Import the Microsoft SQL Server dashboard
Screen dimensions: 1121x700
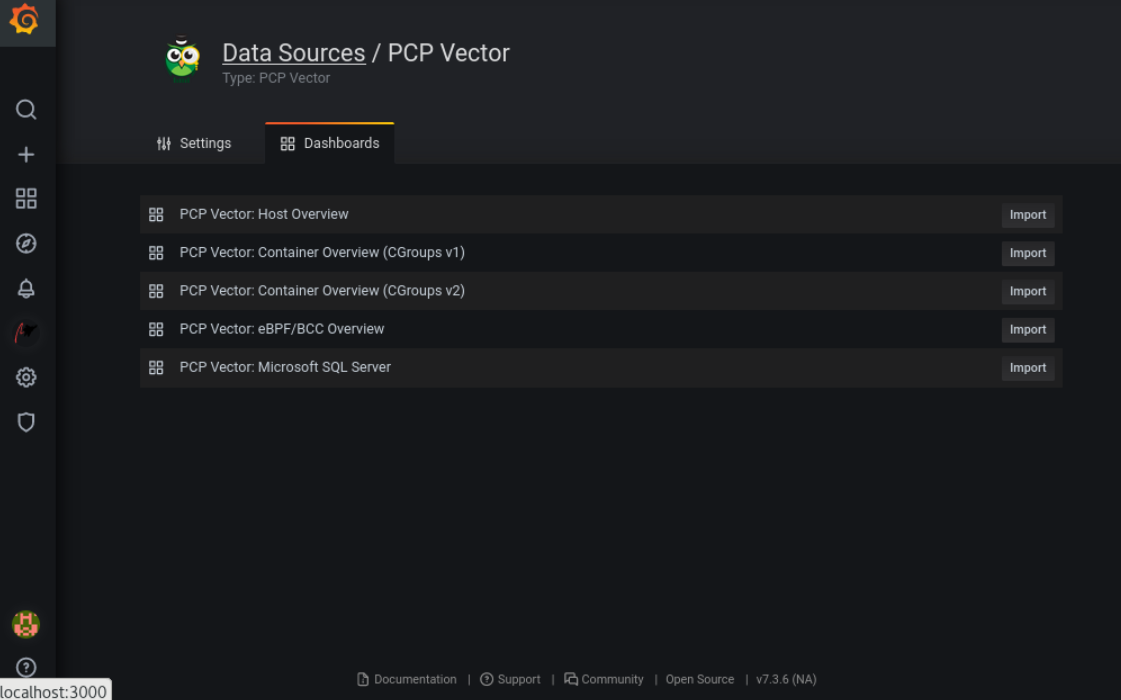coord(1027,367)
